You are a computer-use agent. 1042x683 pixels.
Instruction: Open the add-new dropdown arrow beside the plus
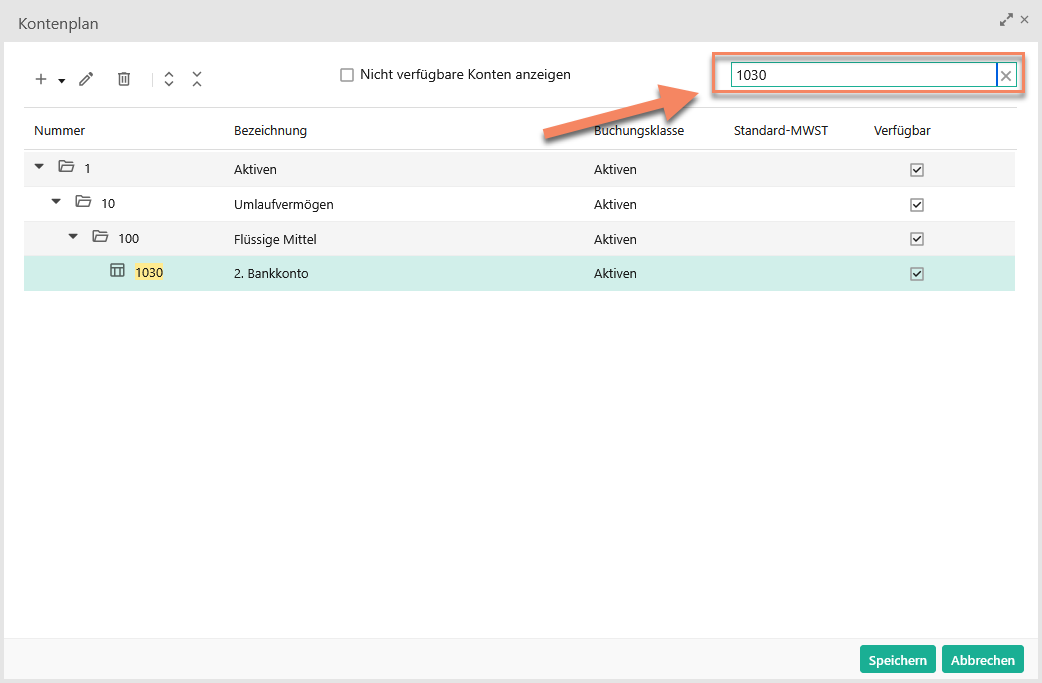point(62,81)
